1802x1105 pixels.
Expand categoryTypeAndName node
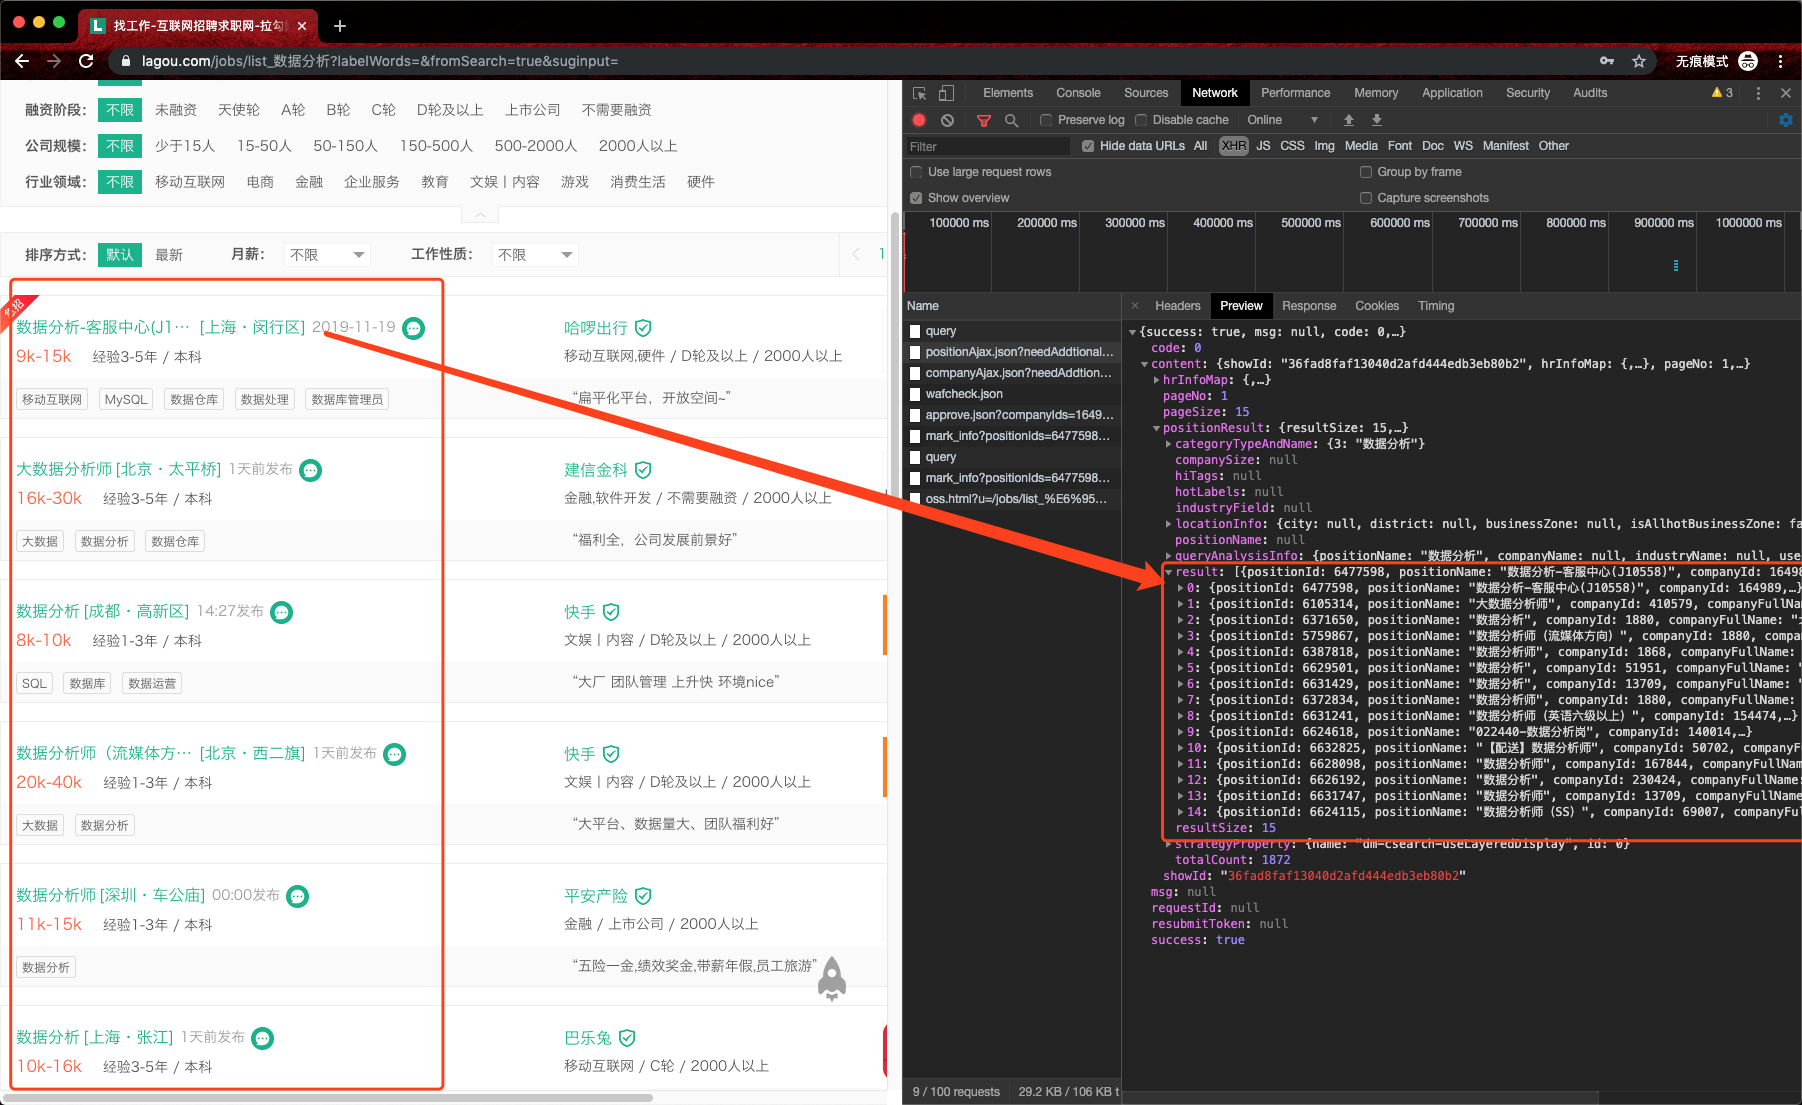coord(1169,444)
